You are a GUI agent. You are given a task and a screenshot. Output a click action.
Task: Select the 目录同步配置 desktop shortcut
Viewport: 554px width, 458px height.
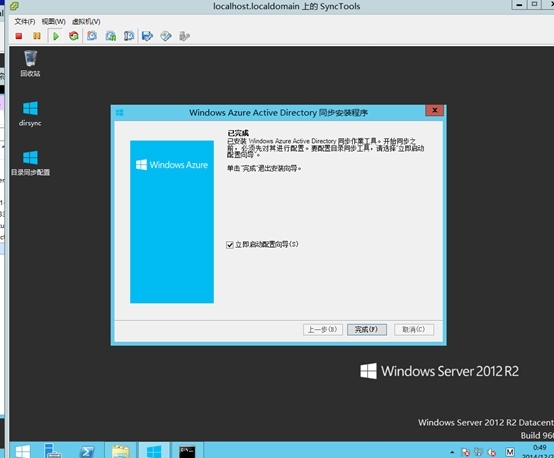[x=30, y=163]
